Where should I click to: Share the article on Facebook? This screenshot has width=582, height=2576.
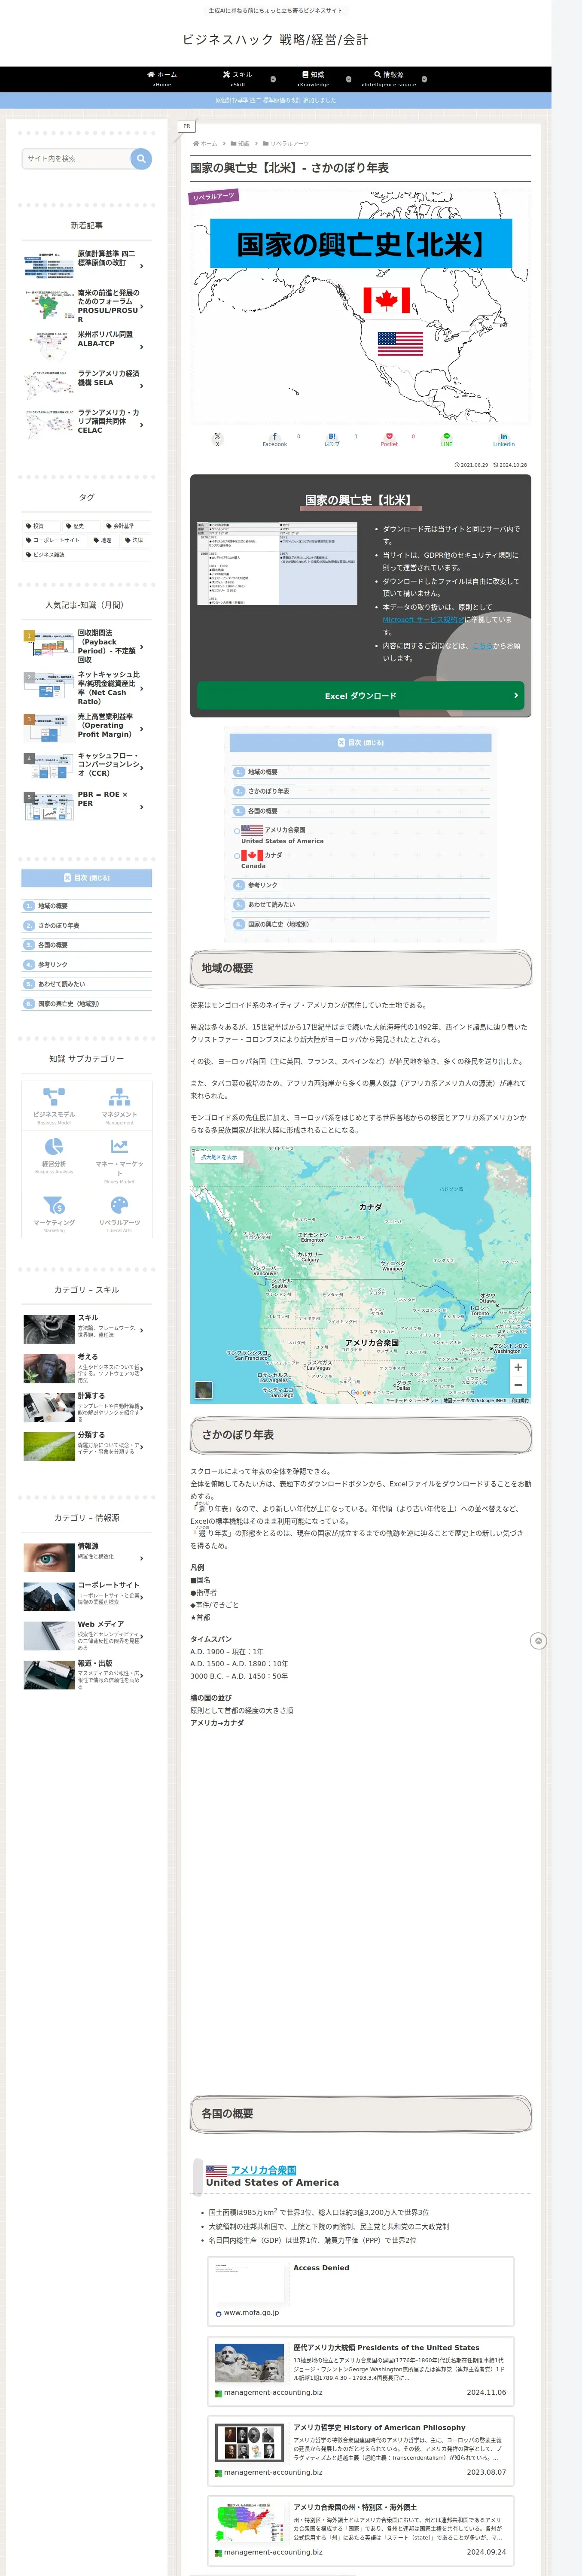[x=275, y=439]
